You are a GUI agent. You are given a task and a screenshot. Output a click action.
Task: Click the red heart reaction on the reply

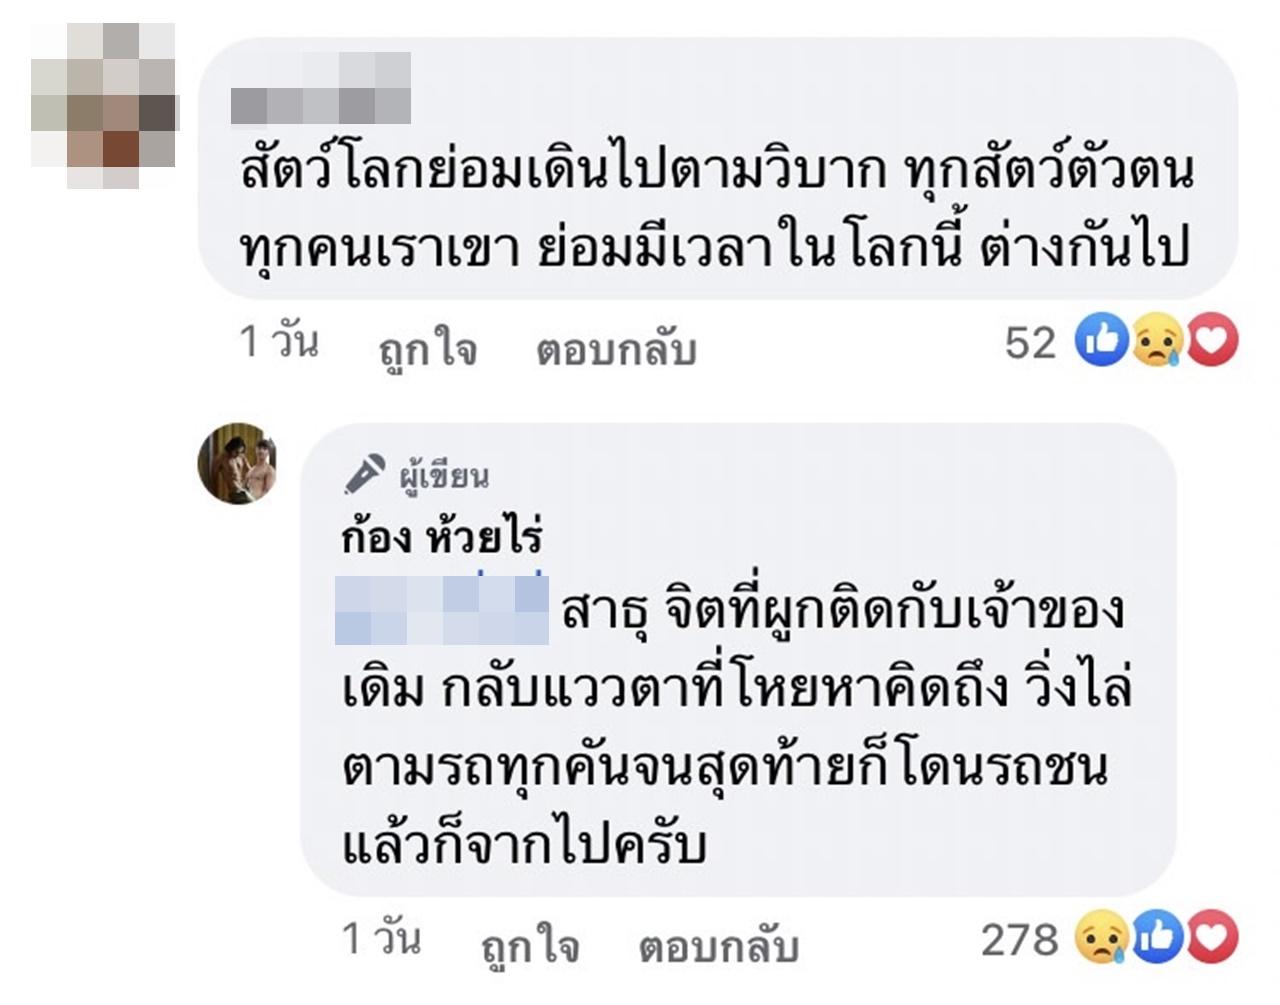[1213, 938]
